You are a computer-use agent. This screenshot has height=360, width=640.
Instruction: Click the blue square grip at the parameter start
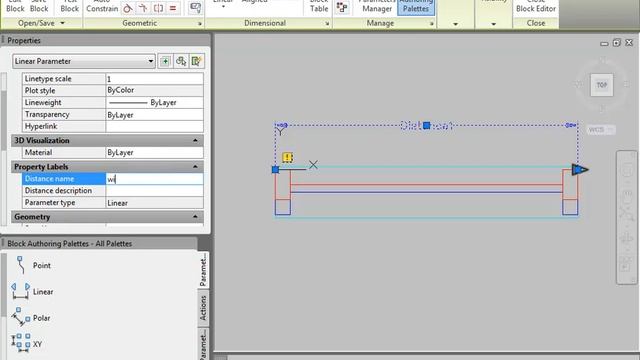pos(276,169)
